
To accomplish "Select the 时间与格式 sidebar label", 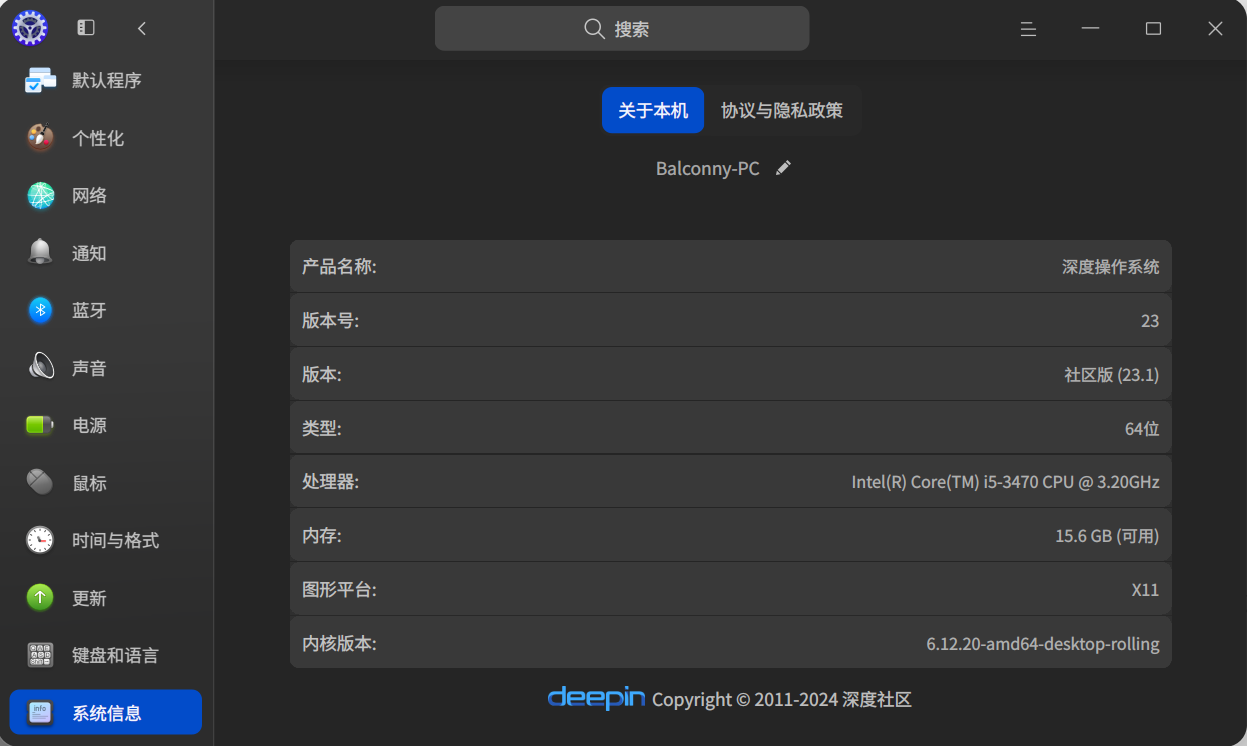I will (x=116, y=541).
